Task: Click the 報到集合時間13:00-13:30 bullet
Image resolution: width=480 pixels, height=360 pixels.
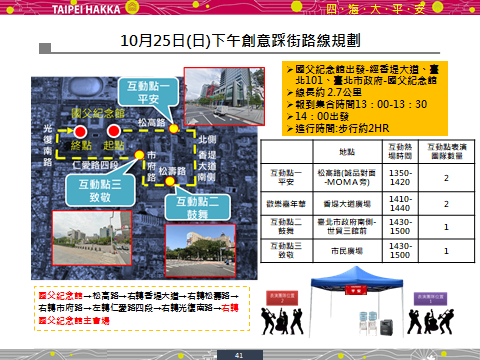Action: [x=357, y=104]
